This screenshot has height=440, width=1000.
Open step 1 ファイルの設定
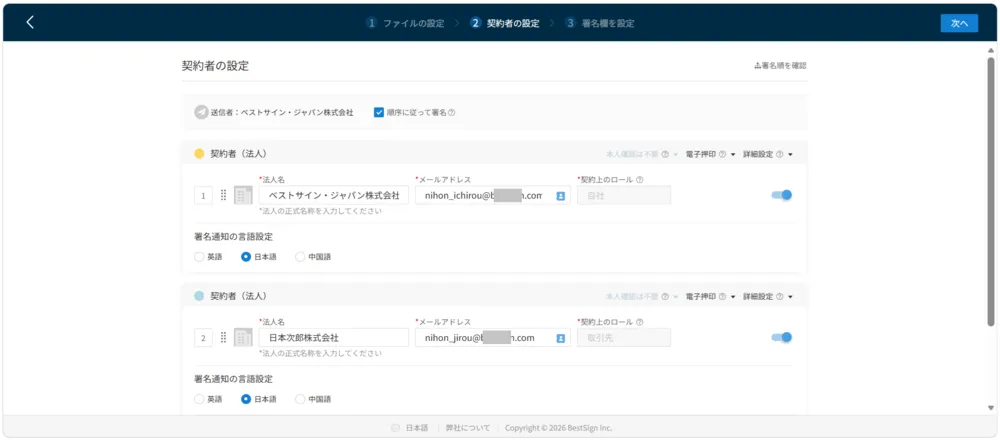(406, 23)
